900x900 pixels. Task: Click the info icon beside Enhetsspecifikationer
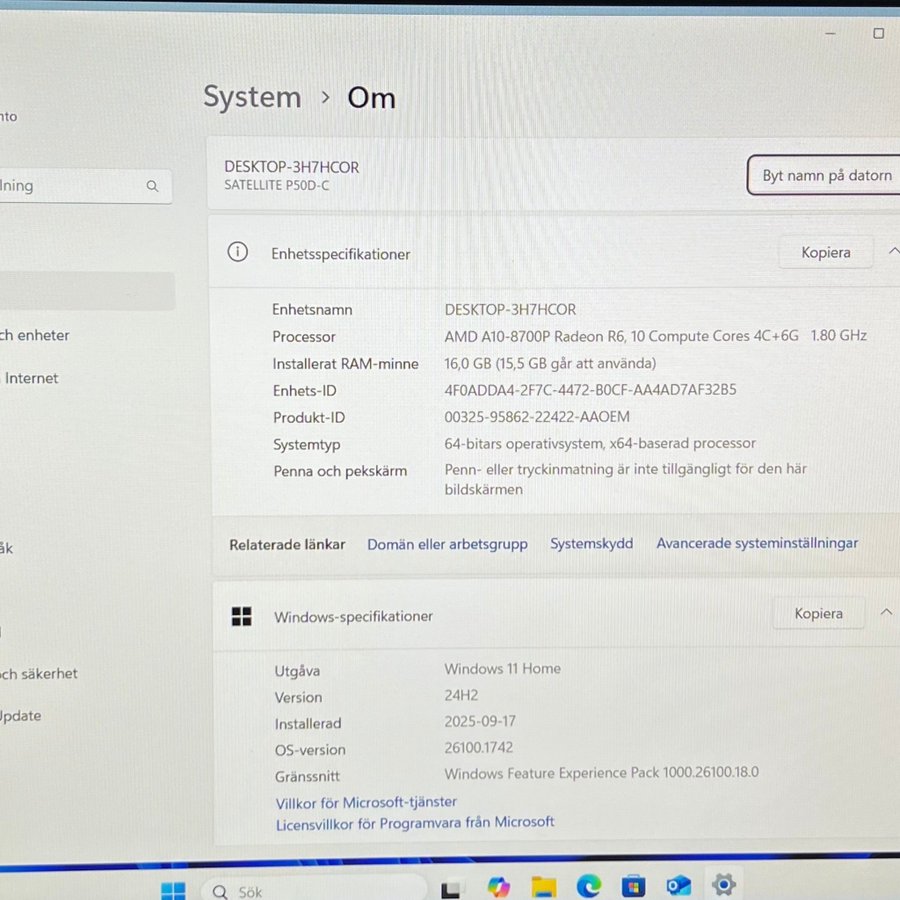pyautogui.click(x=238, y=253)
